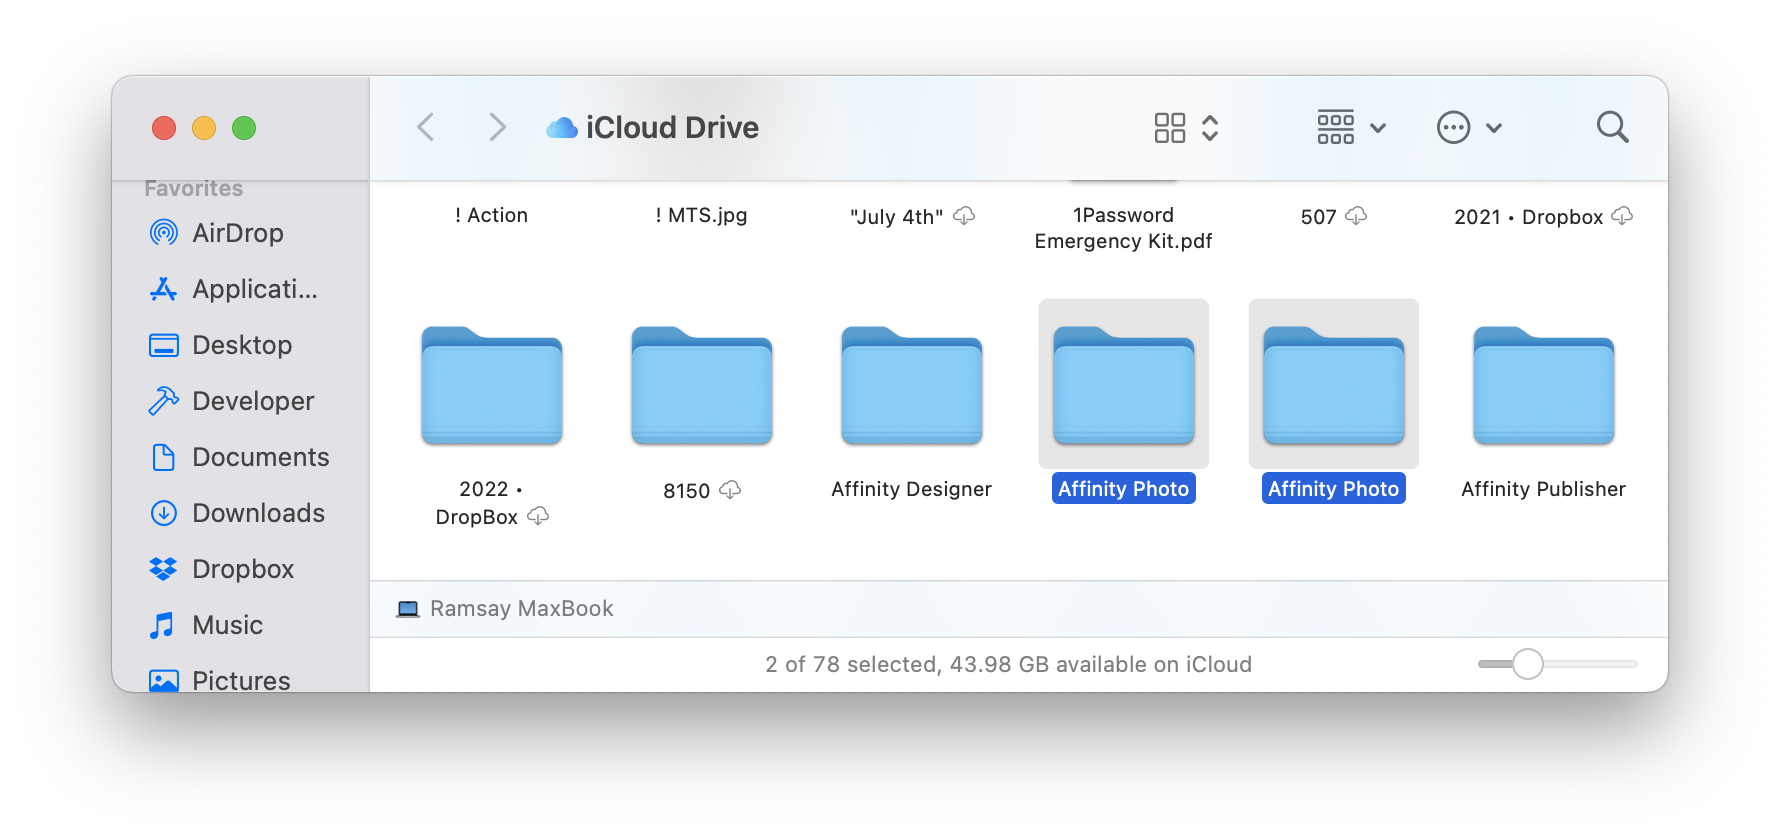Click the Downloads arrow-circle icon

click(164, 513)
